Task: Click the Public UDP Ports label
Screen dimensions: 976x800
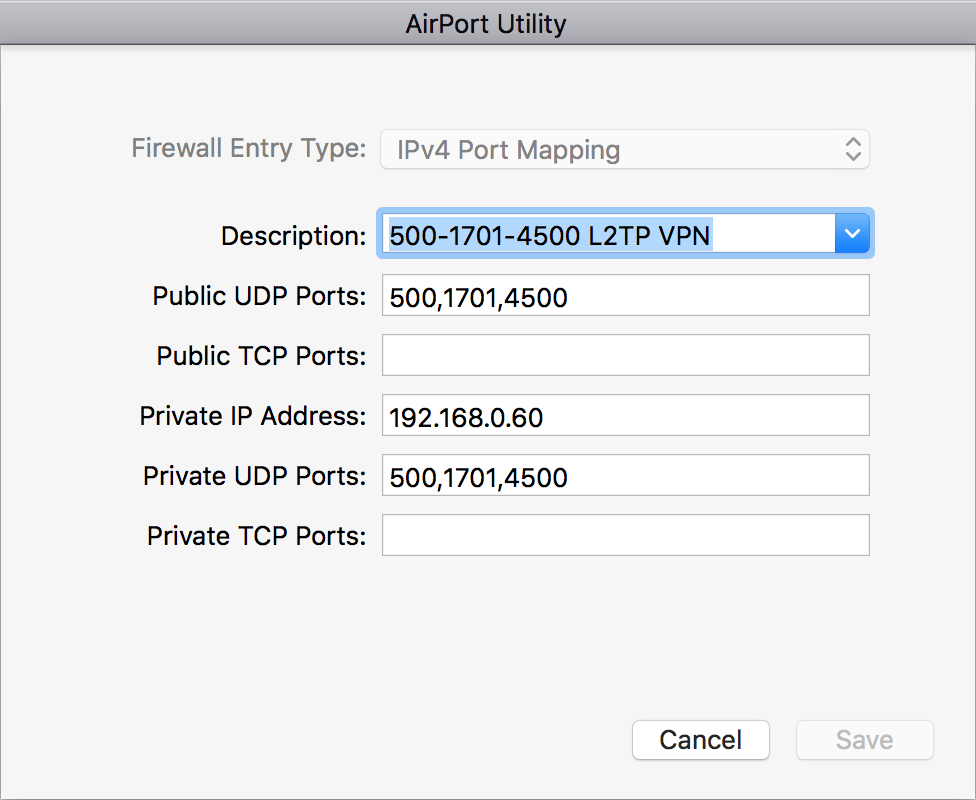Action: [x=260, y=296]
